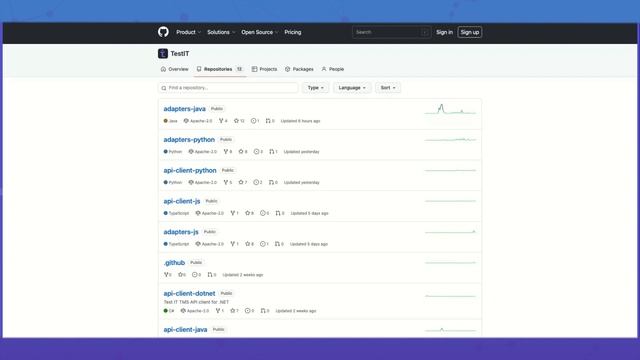The width and height of the screenshot is (640, 360).
Task: Open the Product menu
Action: coord(188,32)
